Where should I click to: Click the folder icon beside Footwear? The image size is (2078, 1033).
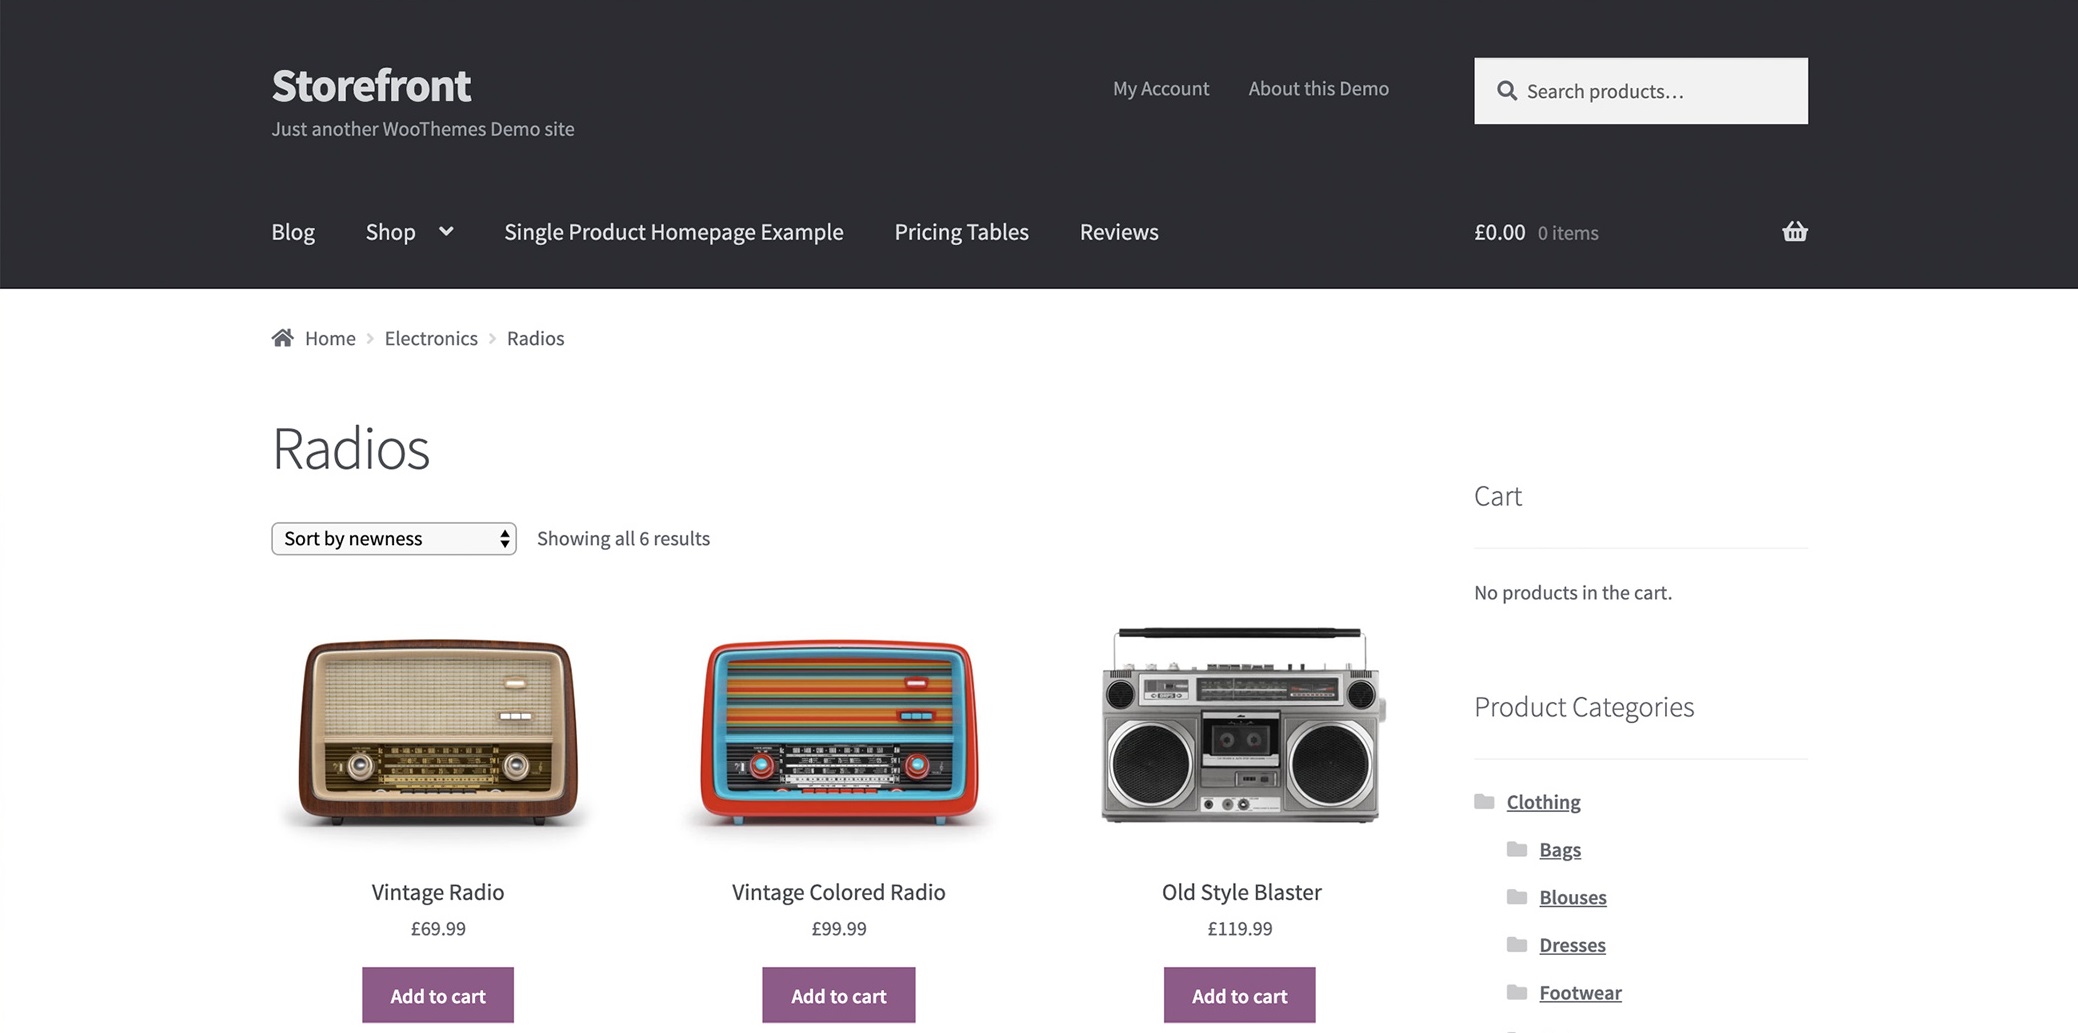point(1517,993)
